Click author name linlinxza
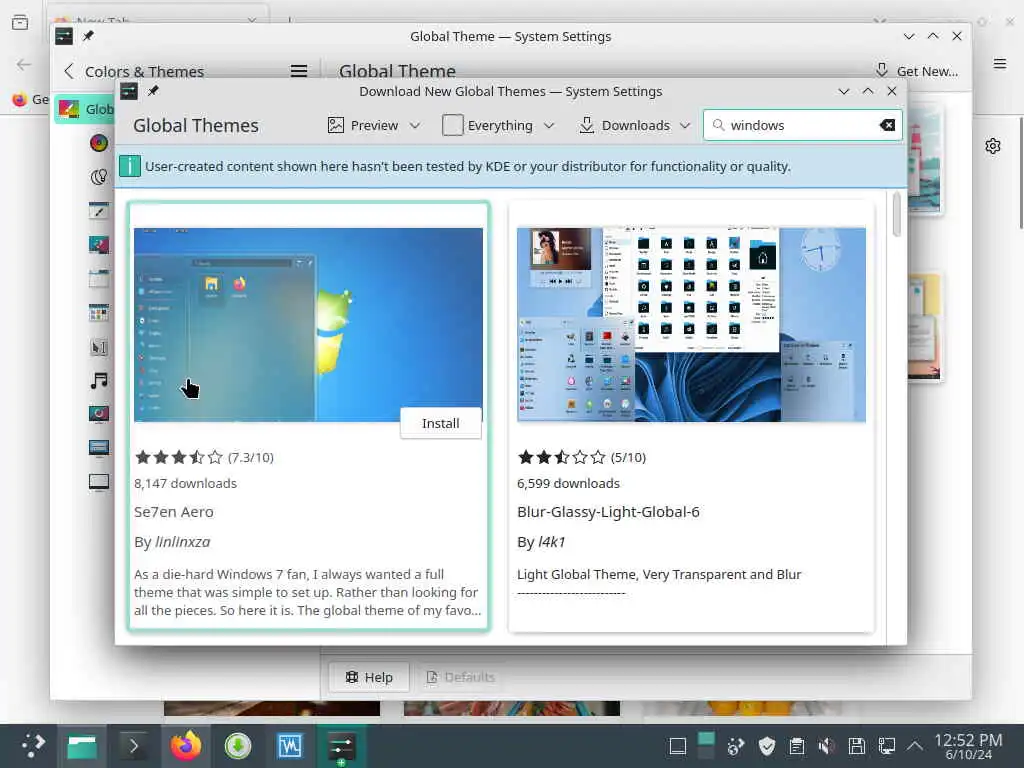This screenshot has height=768, width=1024. click(182, 542)
